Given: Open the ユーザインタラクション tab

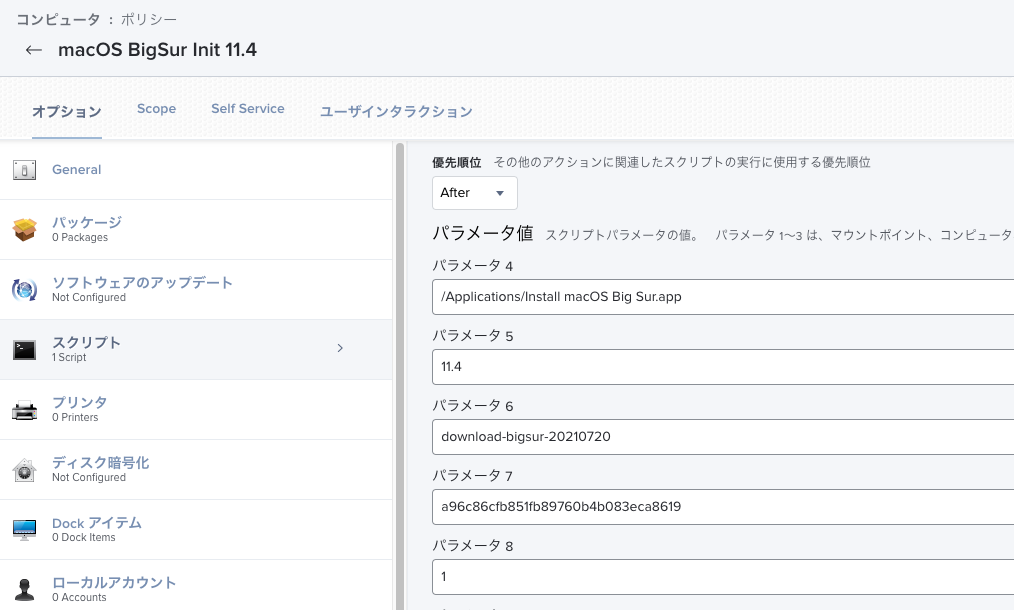Looking at the screenshot, I should coord(396,112).
